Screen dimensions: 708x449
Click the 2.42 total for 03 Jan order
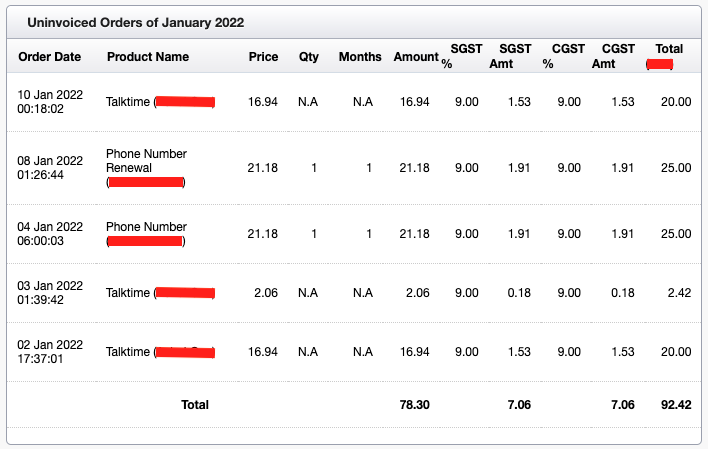tap(677, 293)
